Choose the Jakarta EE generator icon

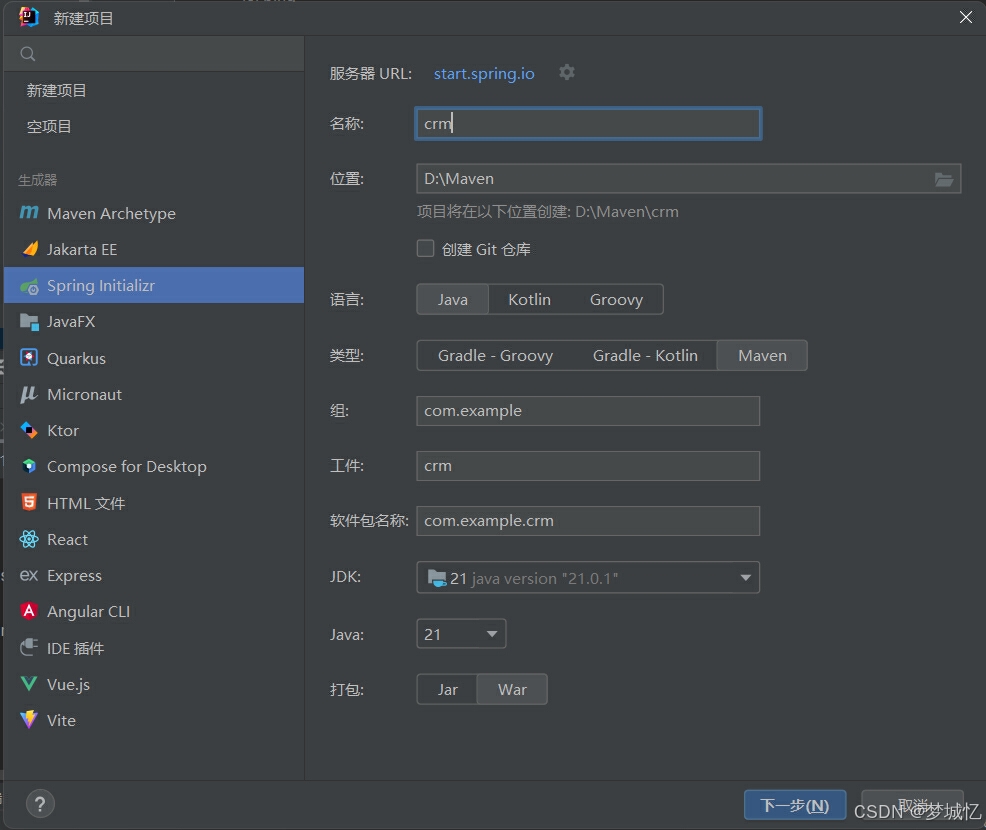pos(29,249)
